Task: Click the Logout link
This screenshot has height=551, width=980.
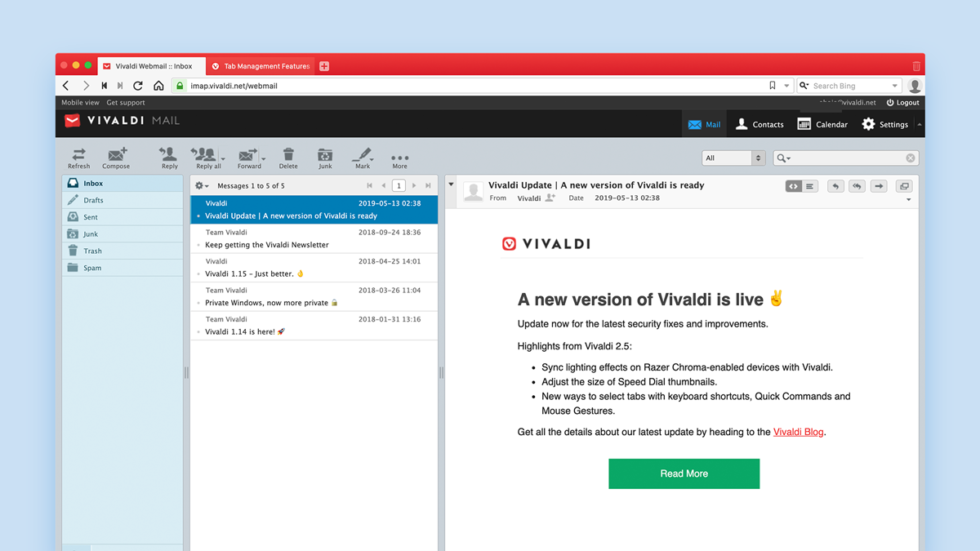Action: pyautogui.click(x=902, y=102)
